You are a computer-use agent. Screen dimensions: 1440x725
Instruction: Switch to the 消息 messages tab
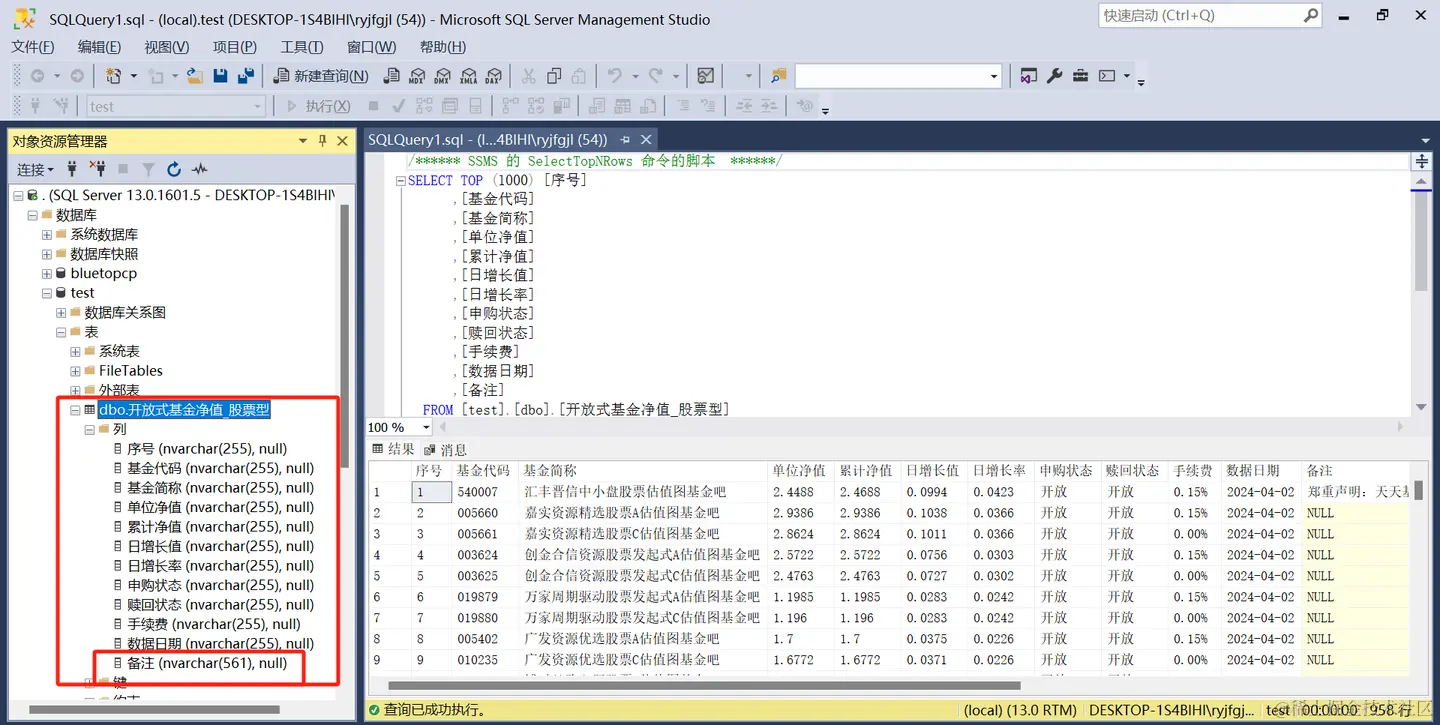(445, 450)
